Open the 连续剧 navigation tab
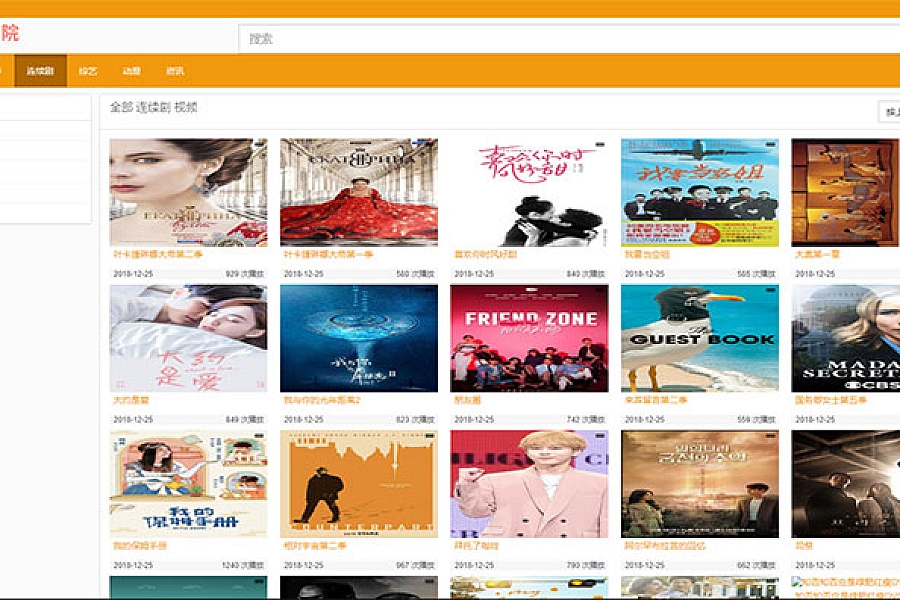The width and height of the screenshot is (900, 600). tap(40, 71)
